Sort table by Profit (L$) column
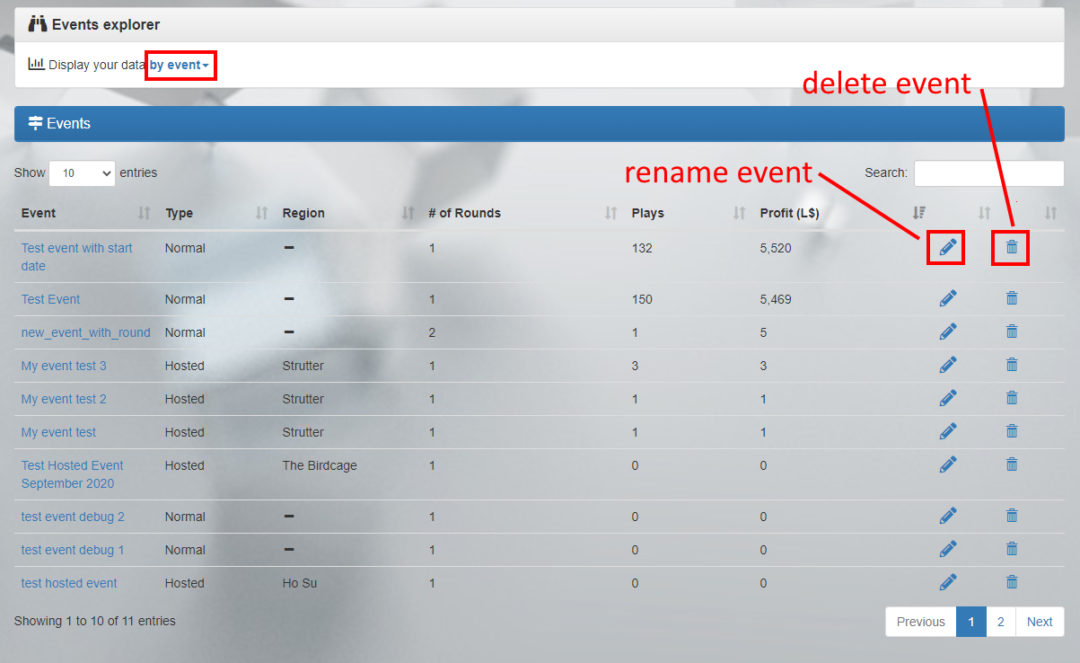The image size is (1080, 663). pyautogui.click(x=789, y=213)
